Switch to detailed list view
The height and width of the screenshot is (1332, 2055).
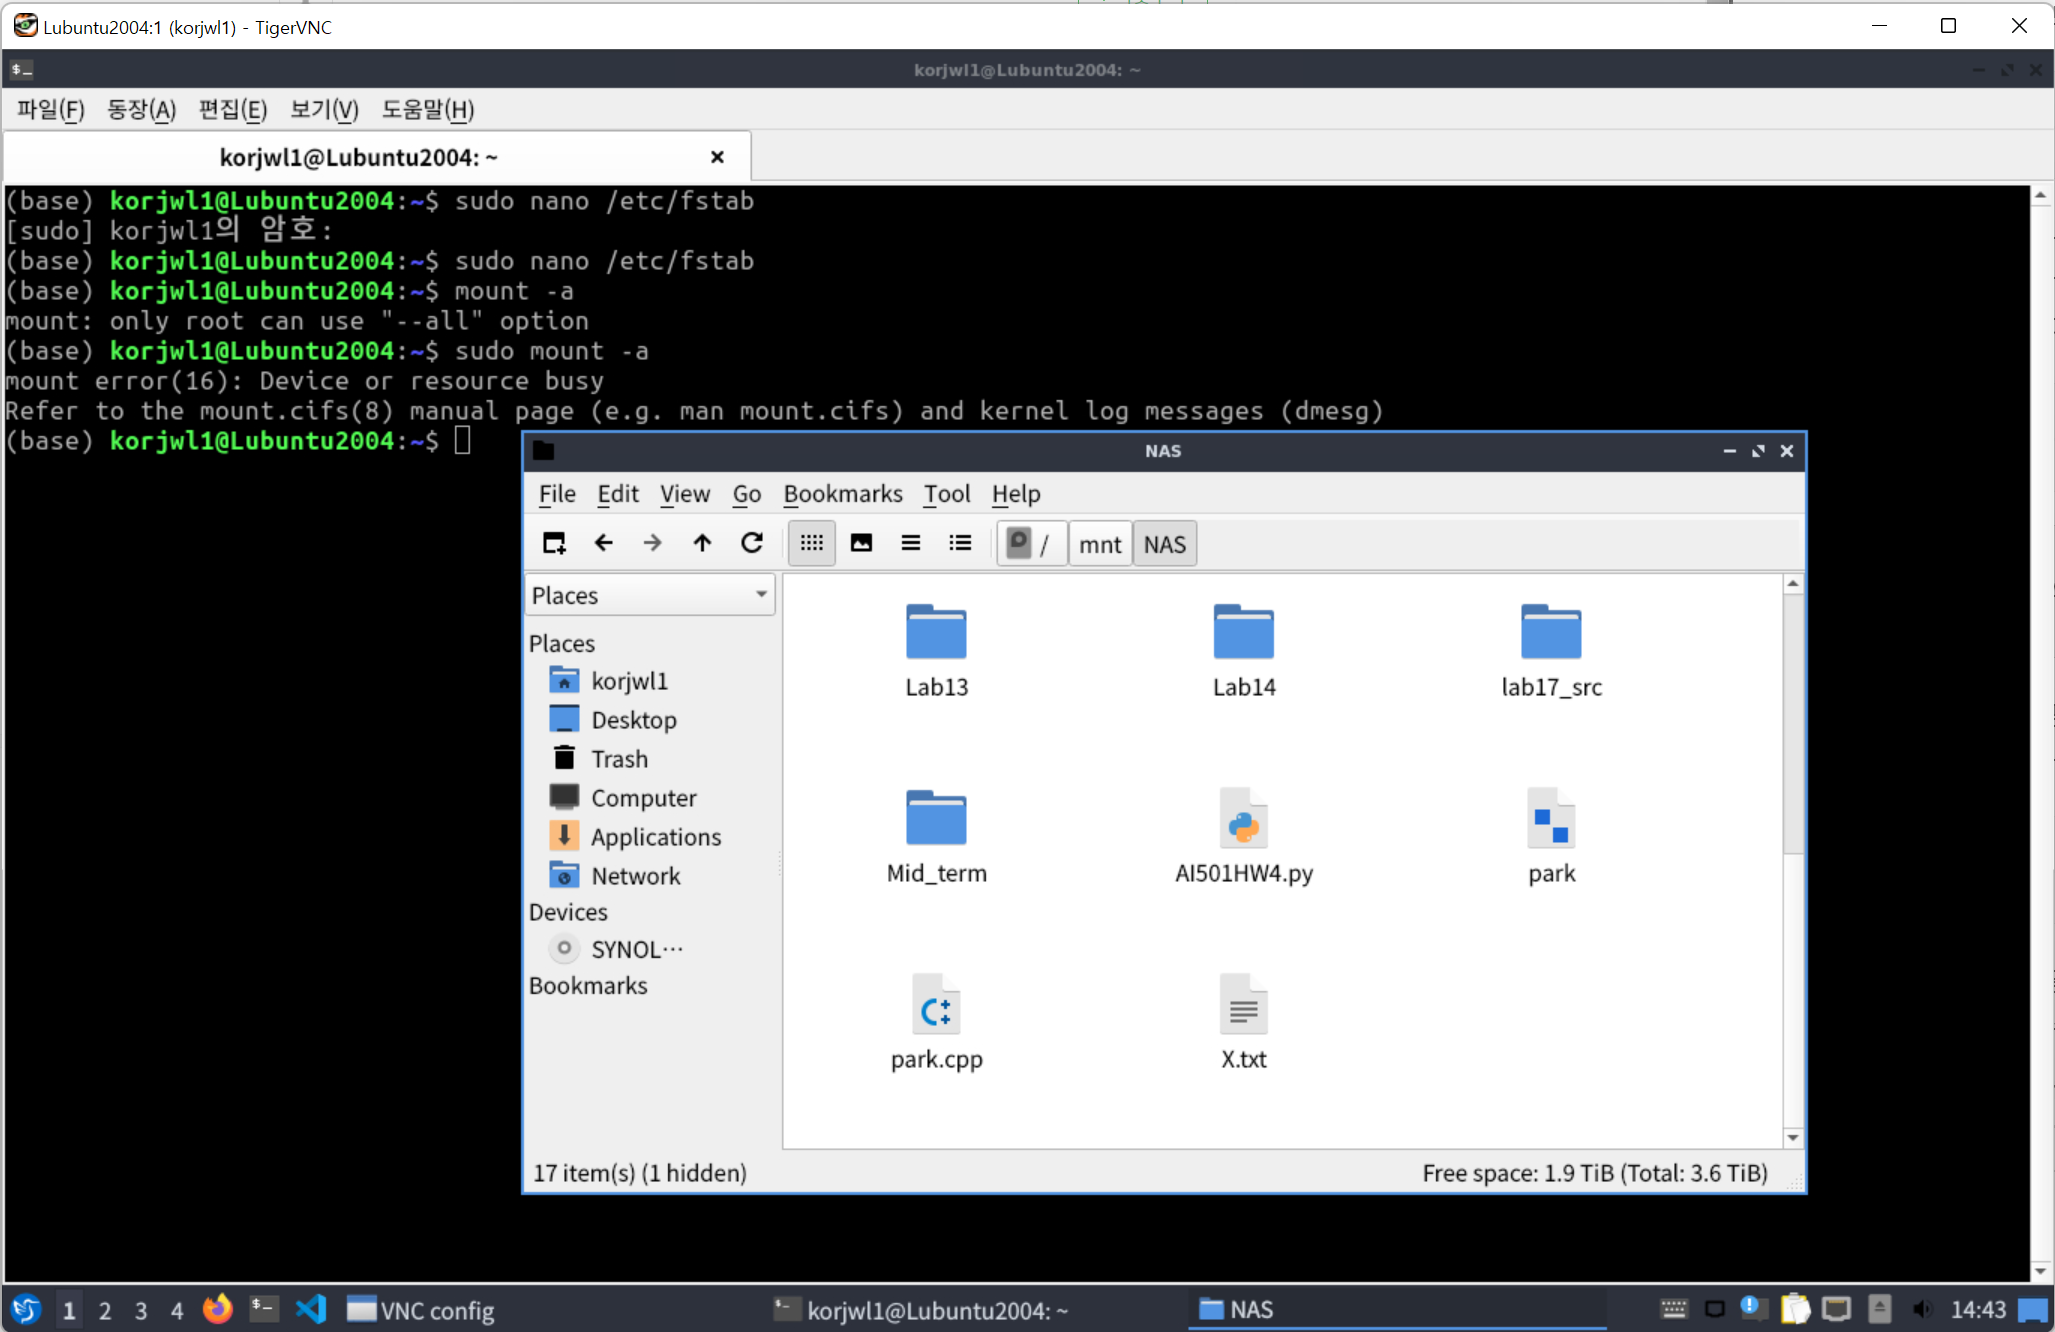tap(960, 543)
